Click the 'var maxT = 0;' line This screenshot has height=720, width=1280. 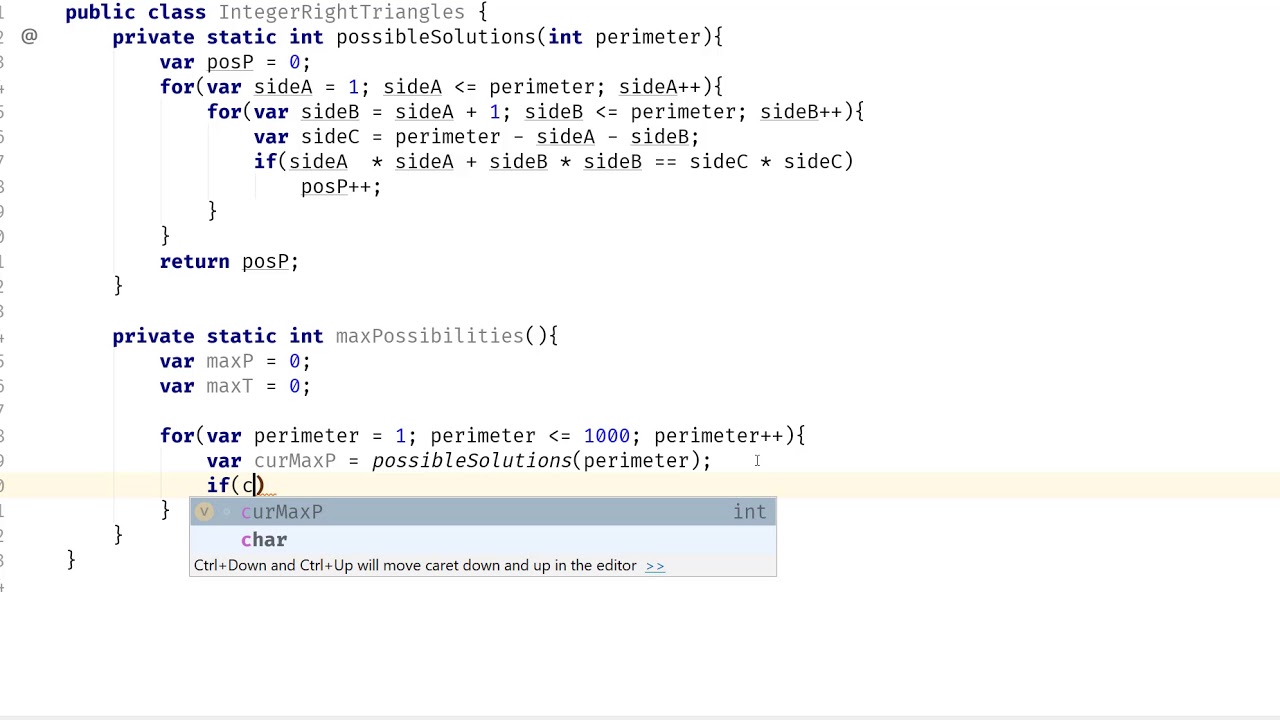pyautogui.click(x=235, y=386)
